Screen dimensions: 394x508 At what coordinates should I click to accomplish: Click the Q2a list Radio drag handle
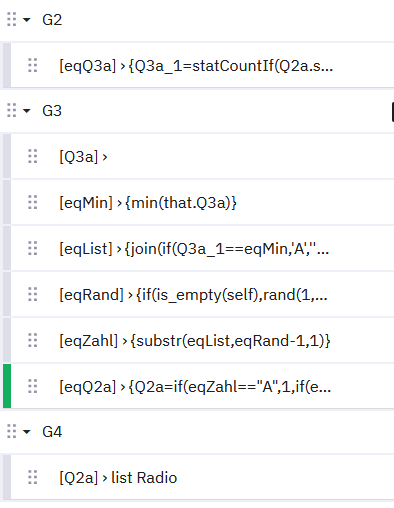point(32,477)
